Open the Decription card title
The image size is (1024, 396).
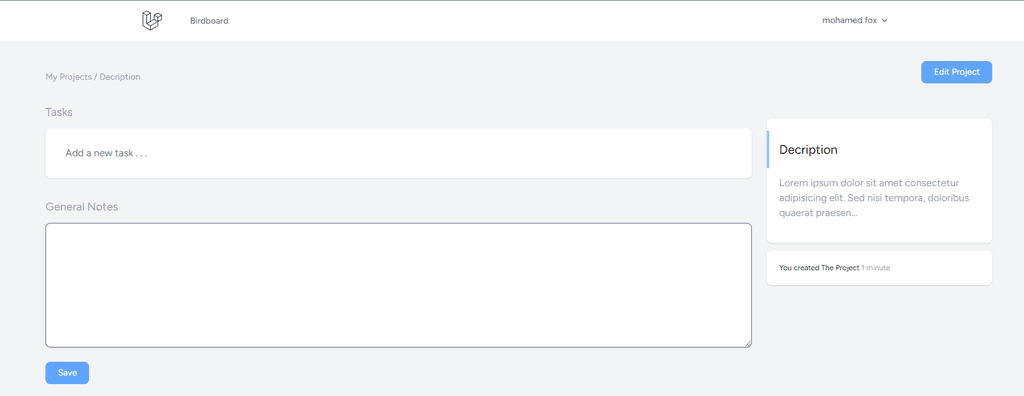[808, 150]
